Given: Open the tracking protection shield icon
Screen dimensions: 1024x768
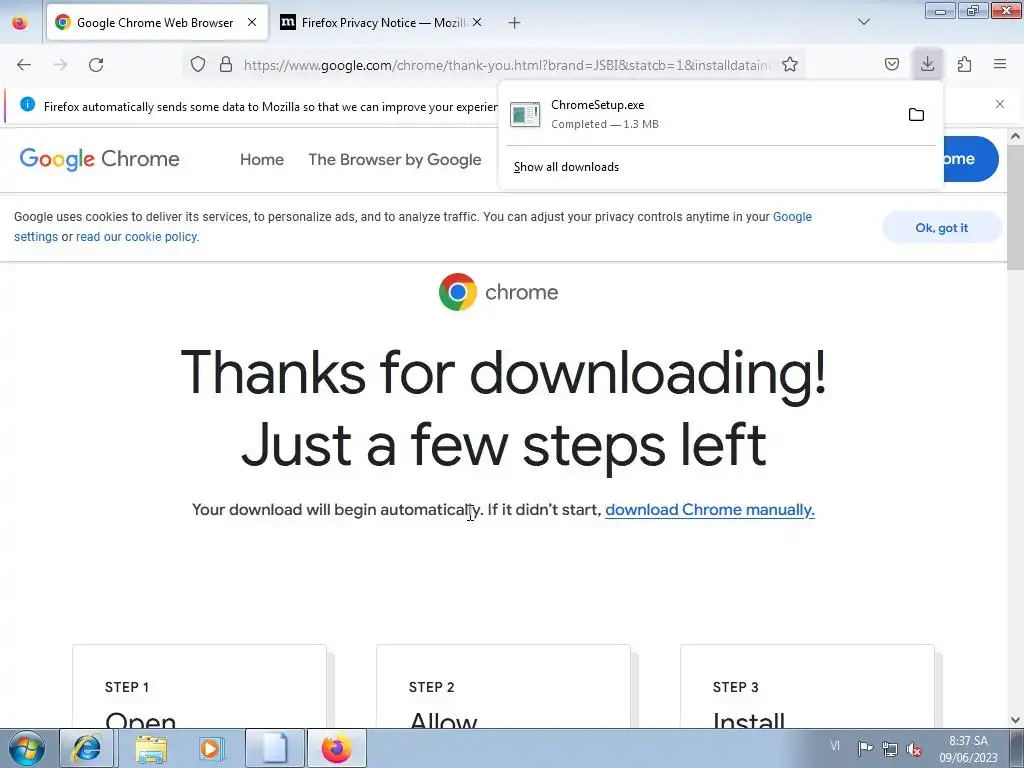Looking at the screenshot, I should [198, 64].
